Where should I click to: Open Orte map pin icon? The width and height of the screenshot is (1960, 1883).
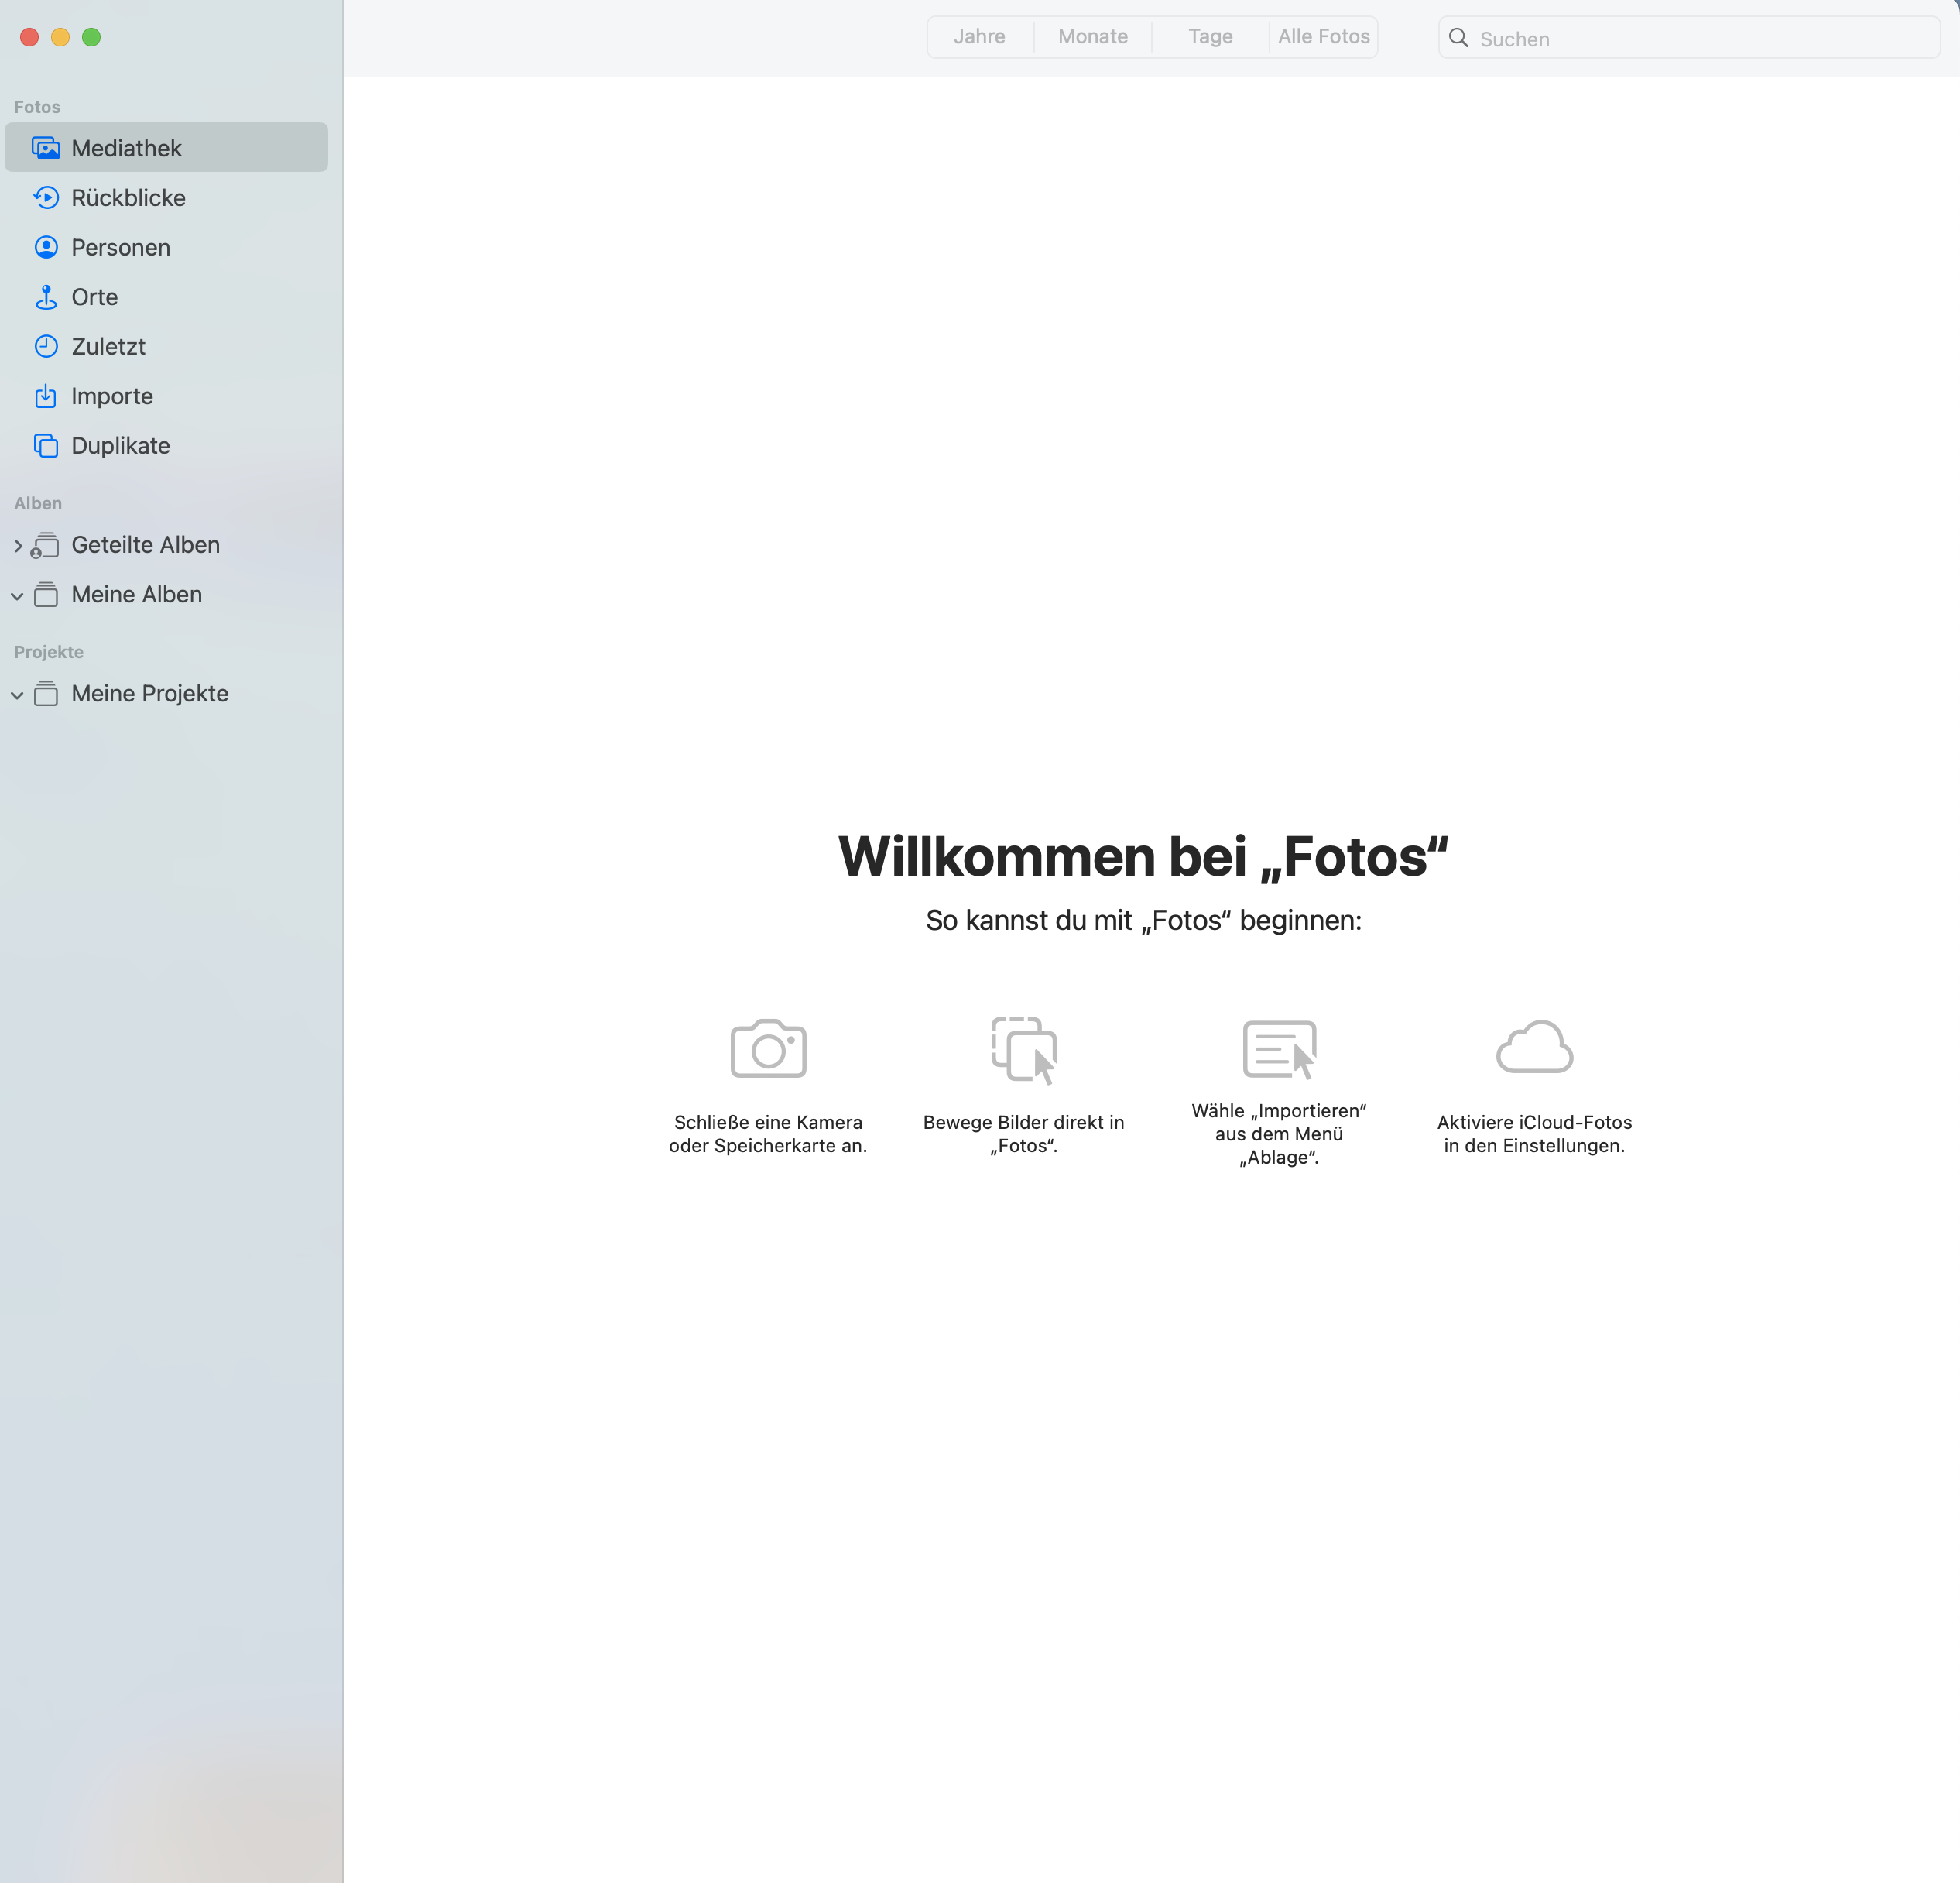point(46,297)
